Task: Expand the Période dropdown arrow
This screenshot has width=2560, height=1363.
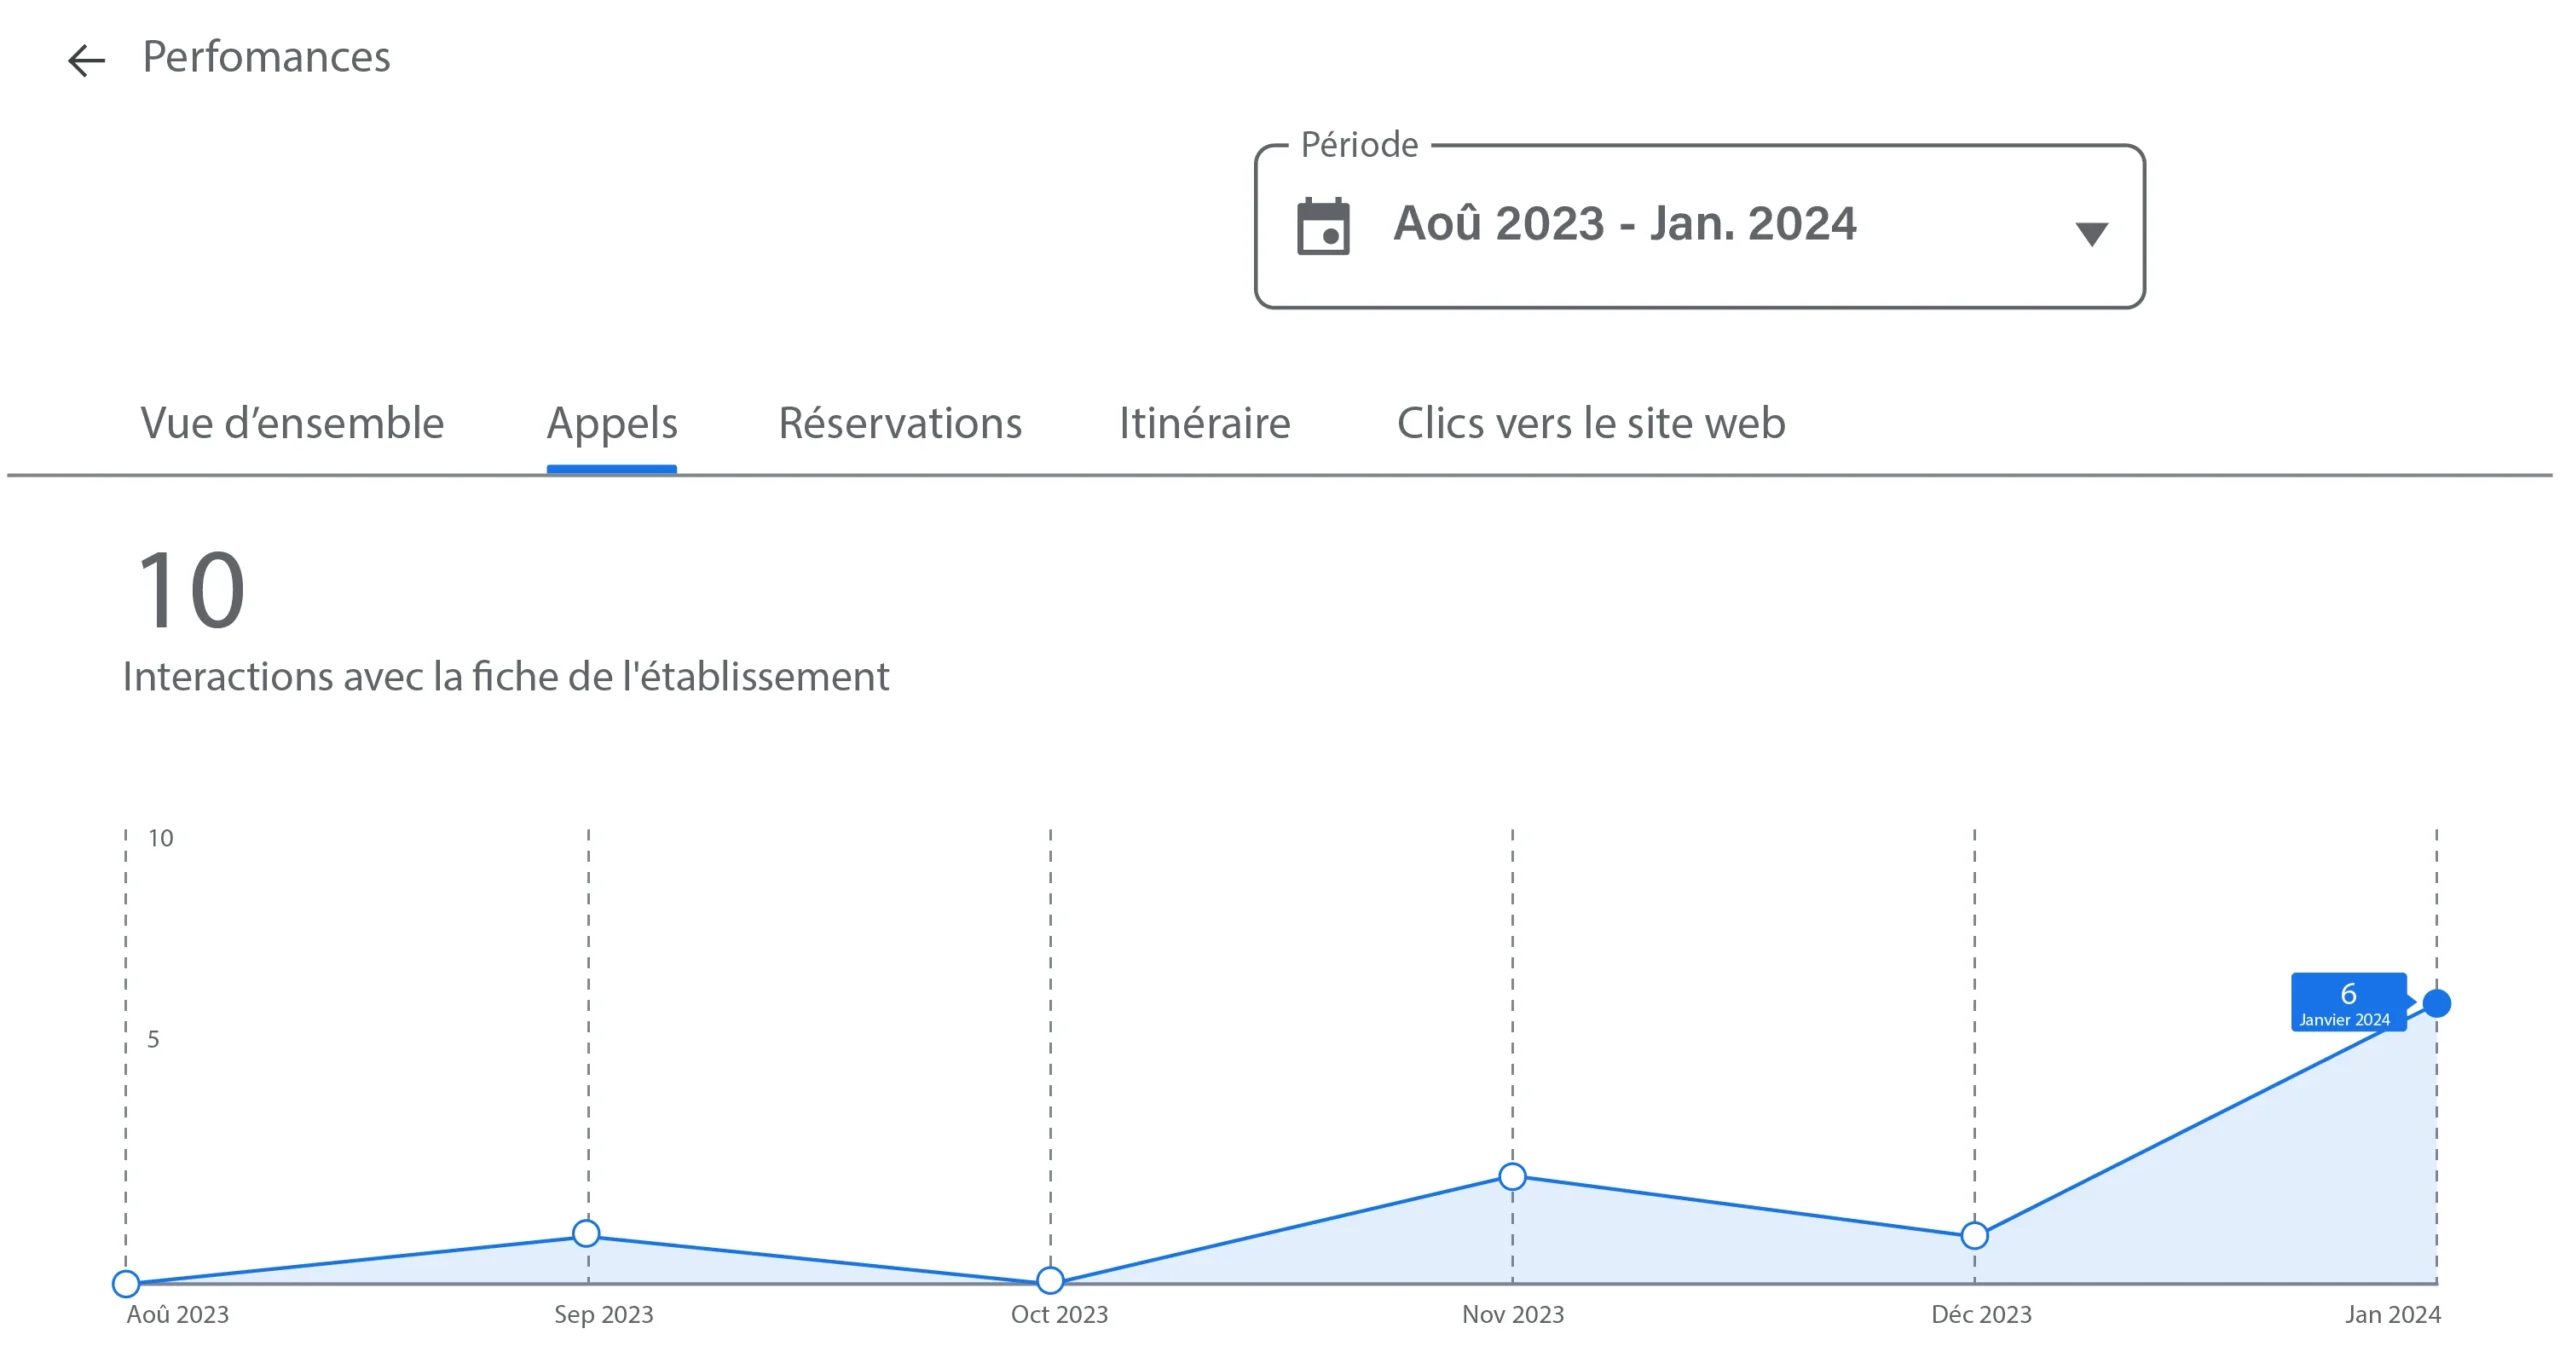Action: tap(2091, 234)
